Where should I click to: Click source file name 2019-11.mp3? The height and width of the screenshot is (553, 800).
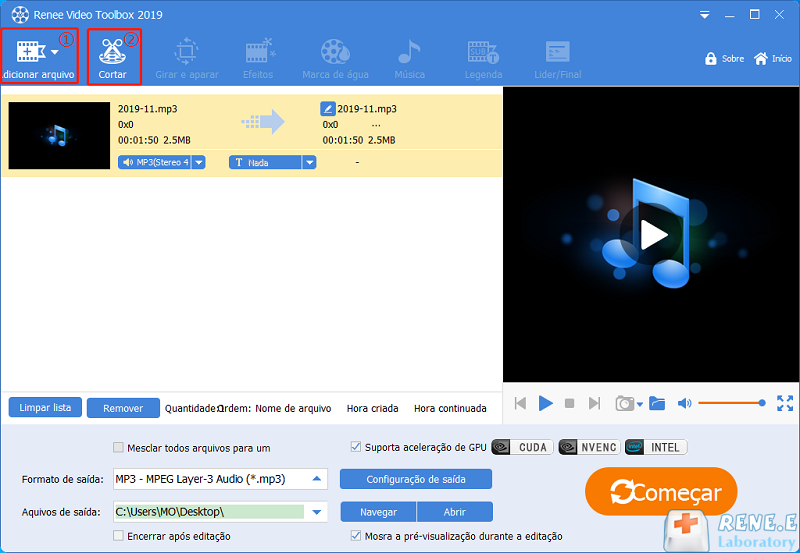click(x=147, y=109)
